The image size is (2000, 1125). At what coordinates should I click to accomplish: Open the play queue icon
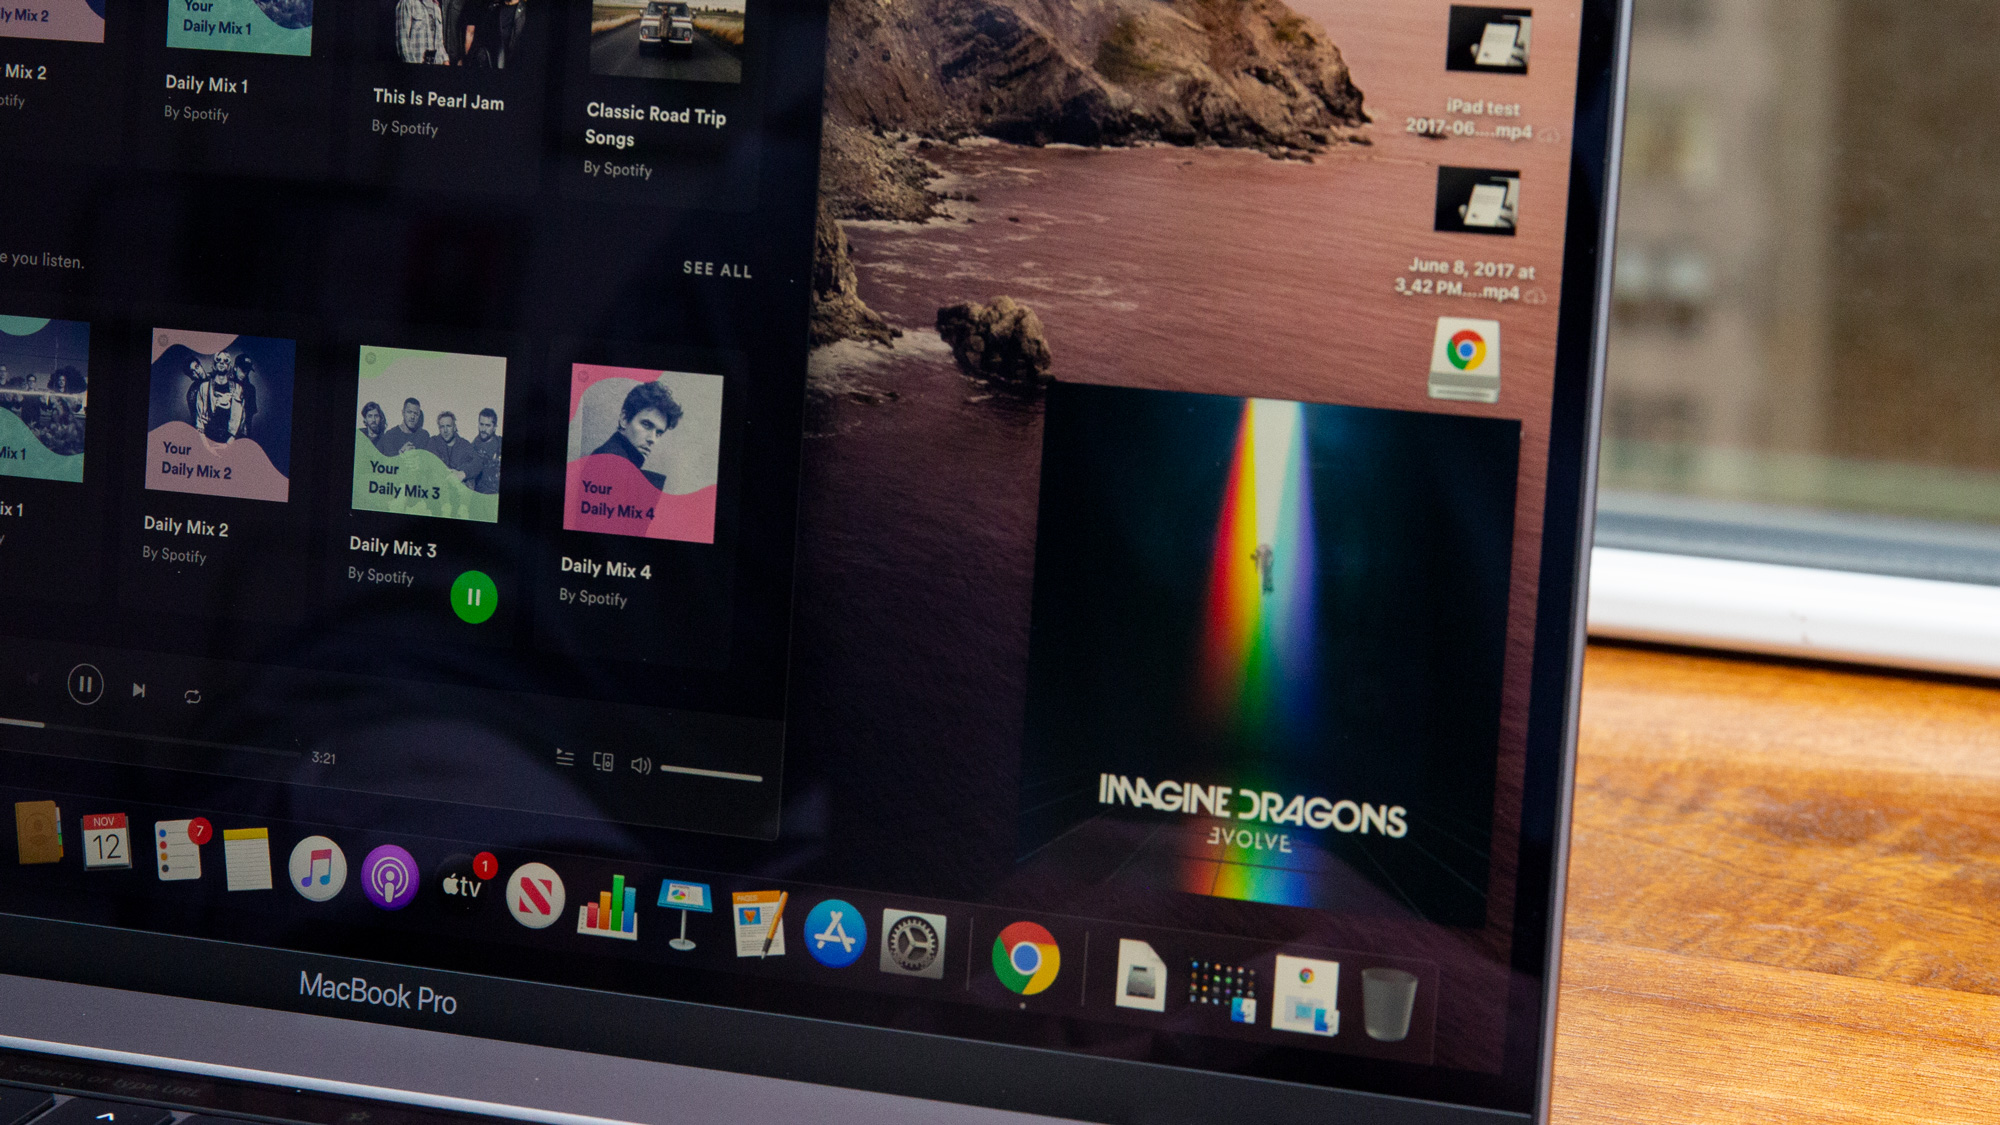[x=565, y=759]
